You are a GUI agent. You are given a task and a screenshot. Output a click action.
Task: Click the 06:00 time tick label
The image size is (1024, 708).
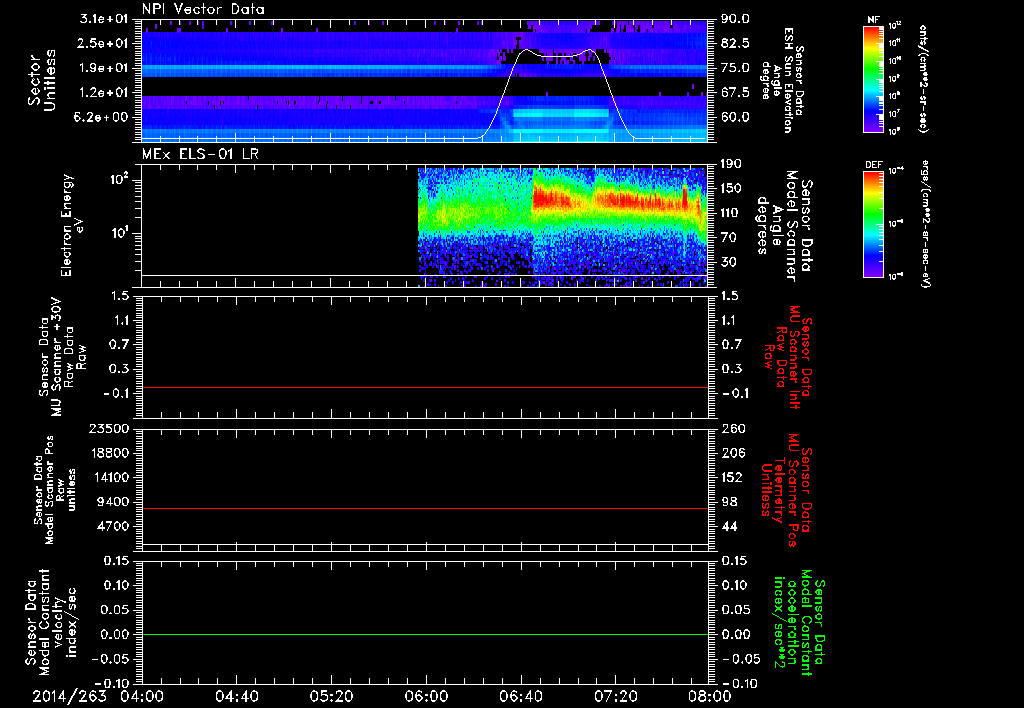pyautogui.click(x=426, y=696)
